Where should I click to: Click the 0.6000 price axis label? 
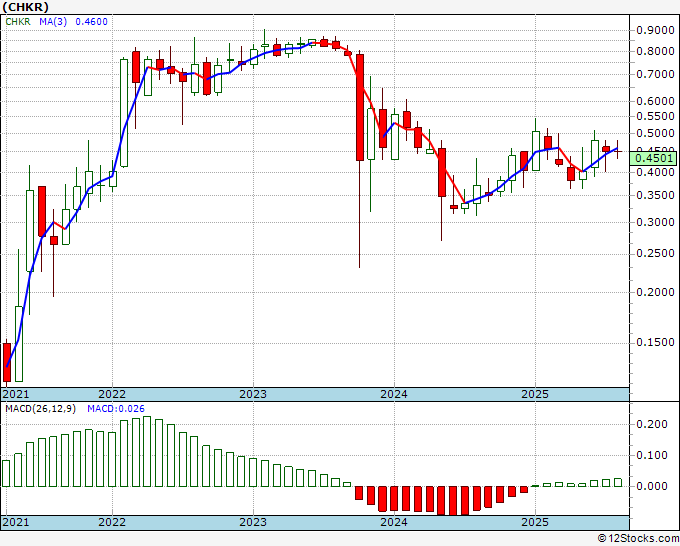(655, 101)
